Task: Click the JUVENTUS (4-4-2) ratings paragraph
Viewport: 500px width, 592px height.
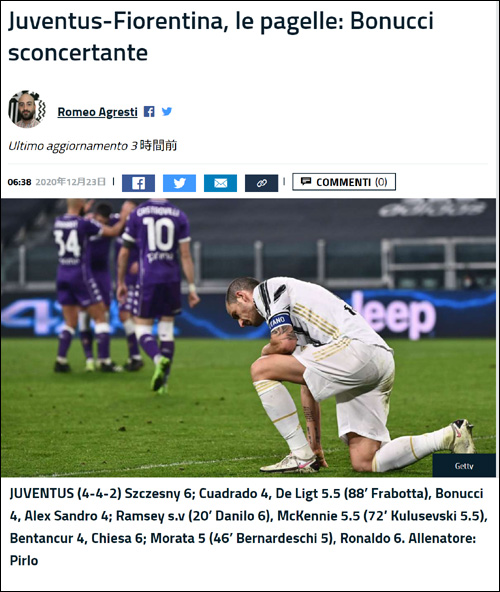Action: click(248, 527)
